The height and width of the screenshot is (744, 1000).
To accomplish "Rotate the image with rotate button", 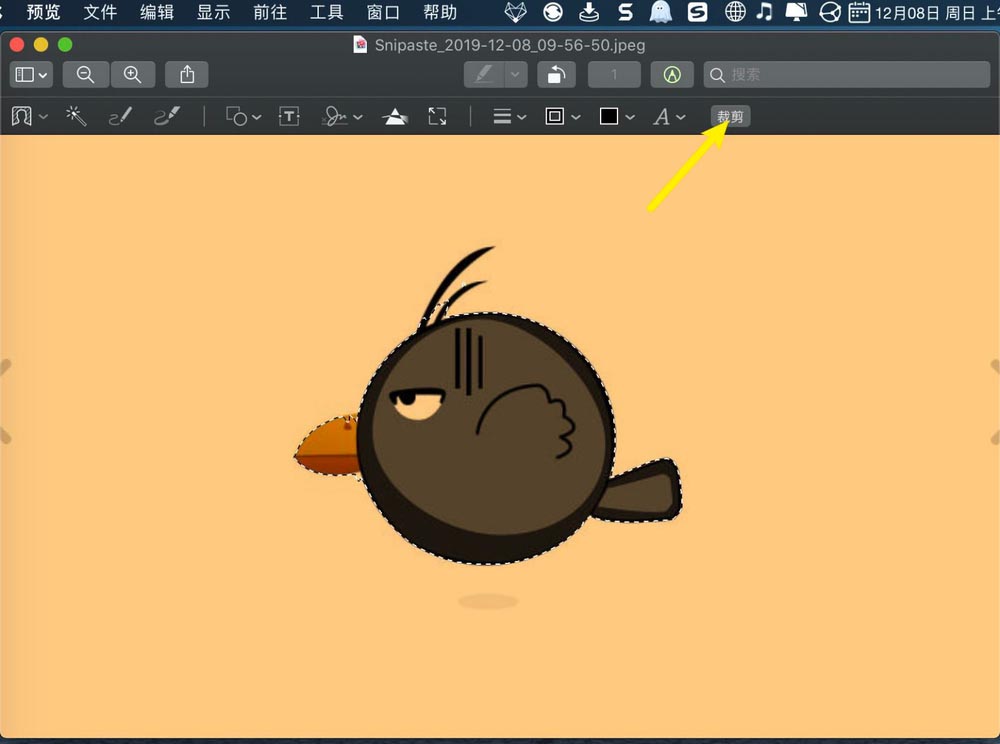I will coord(556,75).
